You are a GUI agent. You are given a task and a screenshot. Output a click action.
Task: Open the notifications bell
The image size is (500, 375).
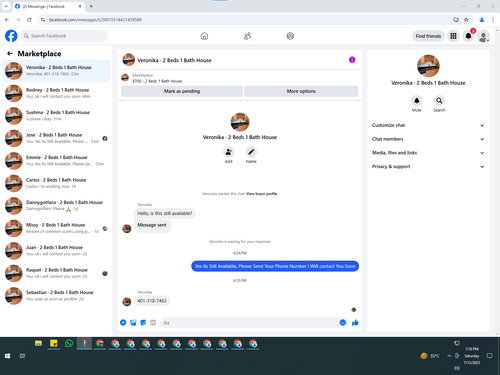coord(468,36)
